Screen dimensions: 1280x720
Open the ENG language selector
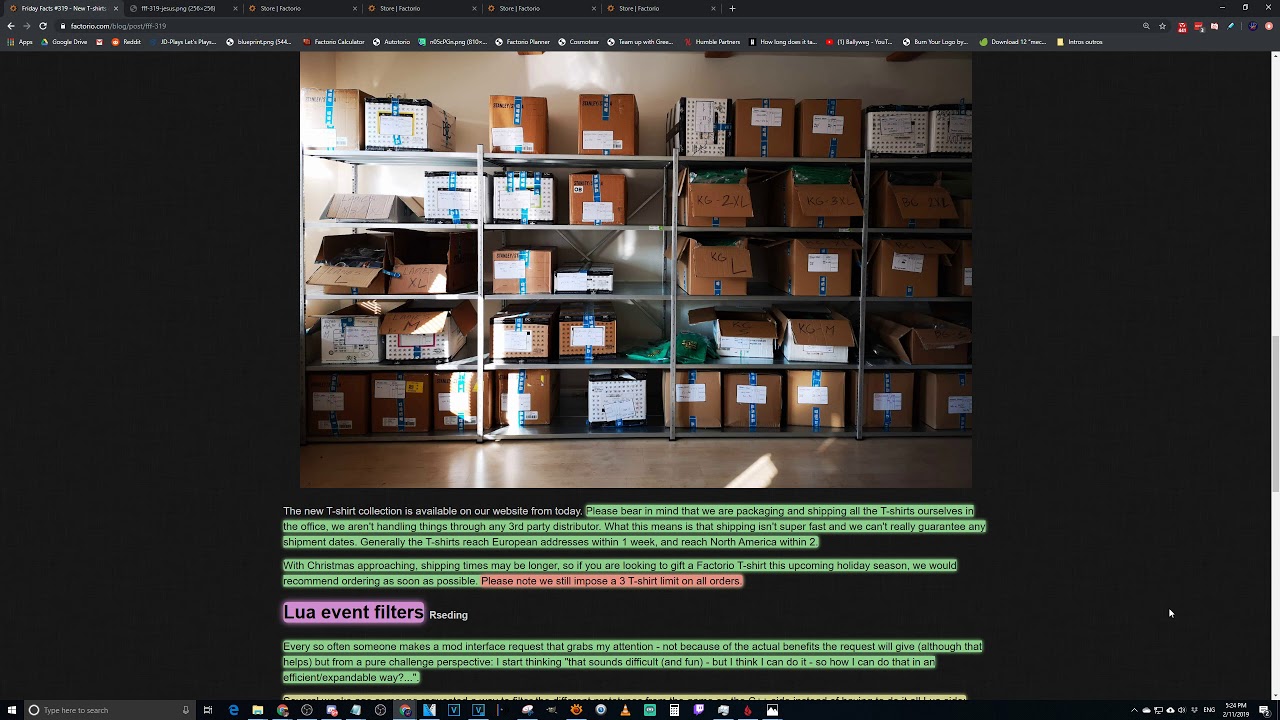point(1209,710)
